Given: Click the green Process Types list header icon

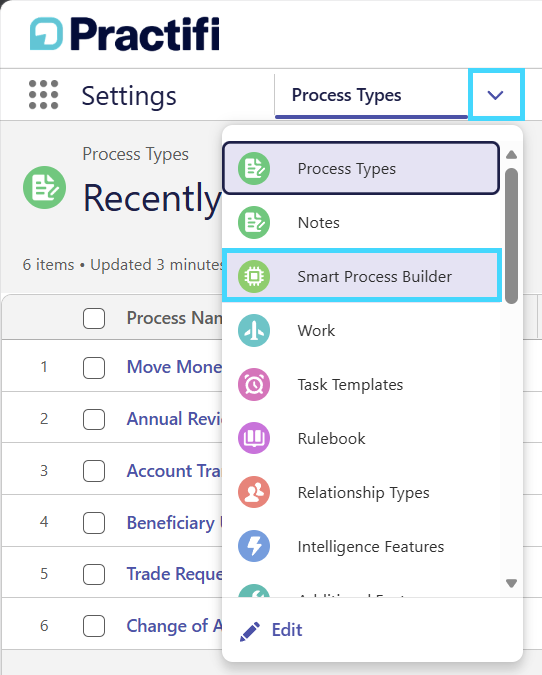Looking at the screenshot, I should tap(44, 188).
